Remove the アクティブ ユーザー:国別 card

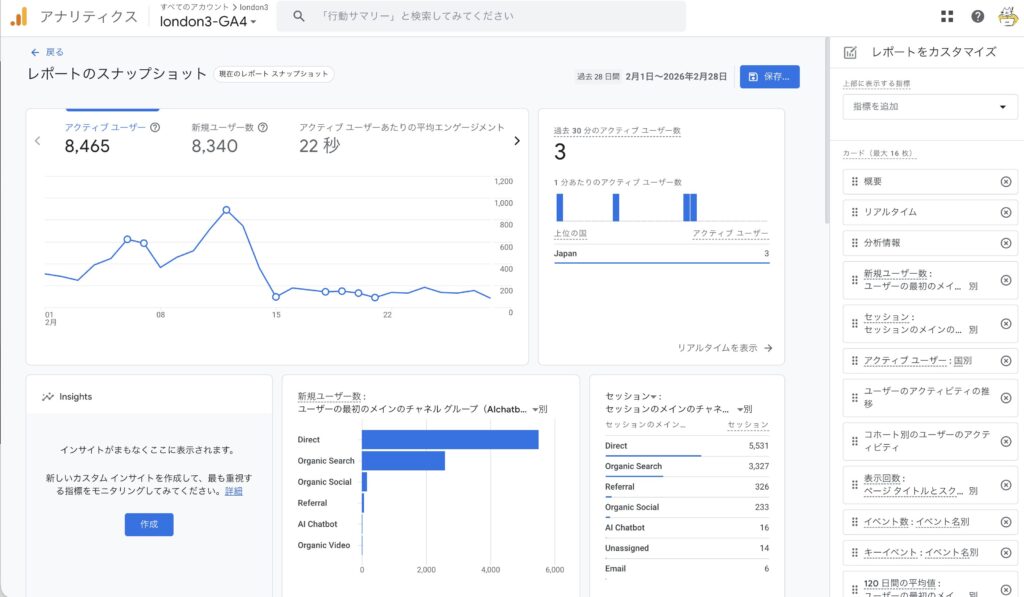point(1005,360)
